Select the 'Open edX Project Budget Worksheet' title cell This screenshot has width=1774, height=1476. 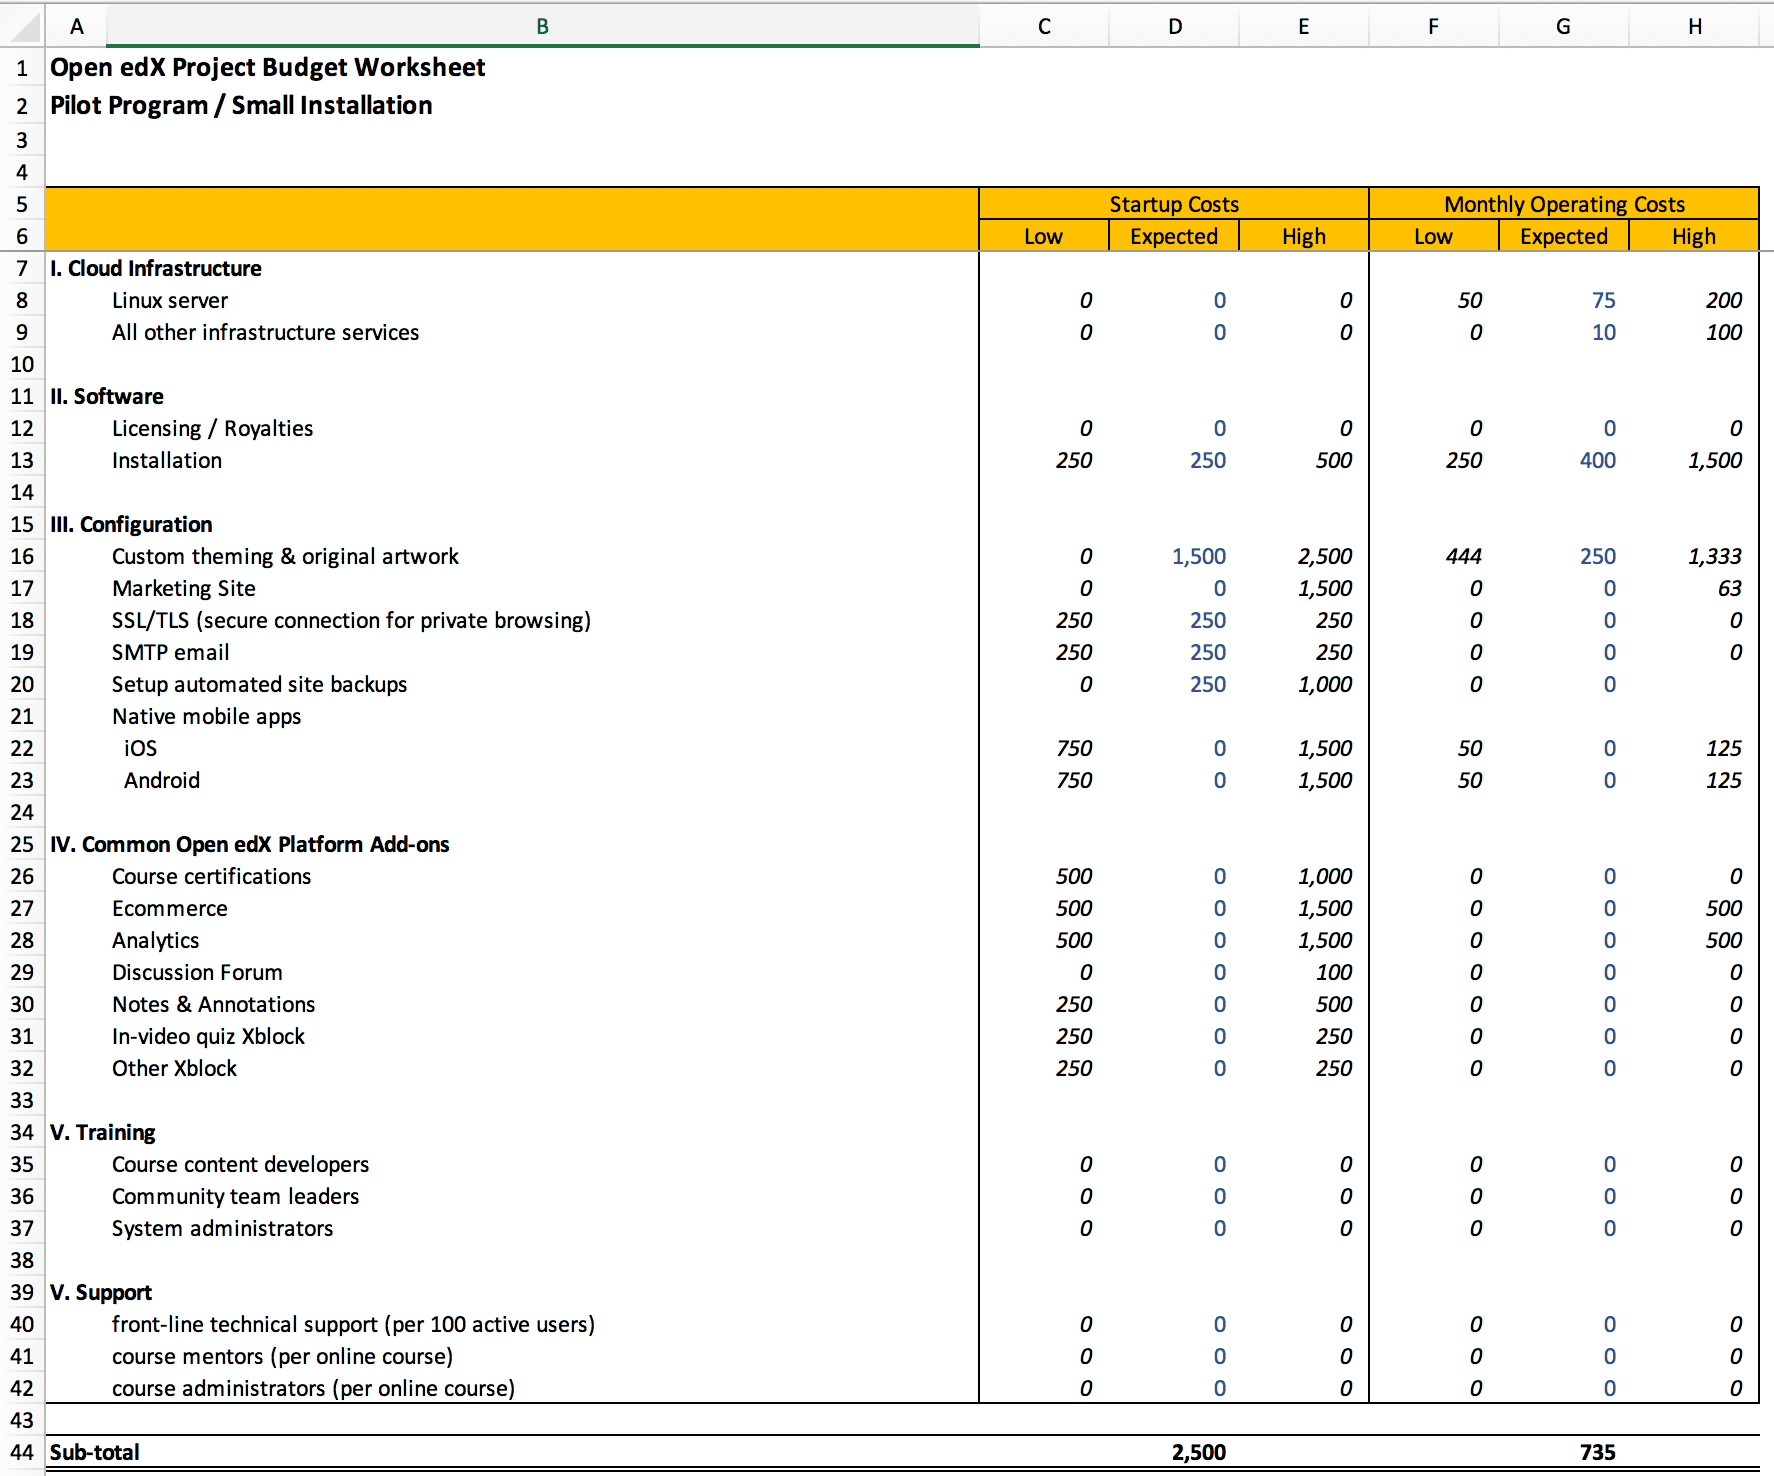click(x=267, y=67)
